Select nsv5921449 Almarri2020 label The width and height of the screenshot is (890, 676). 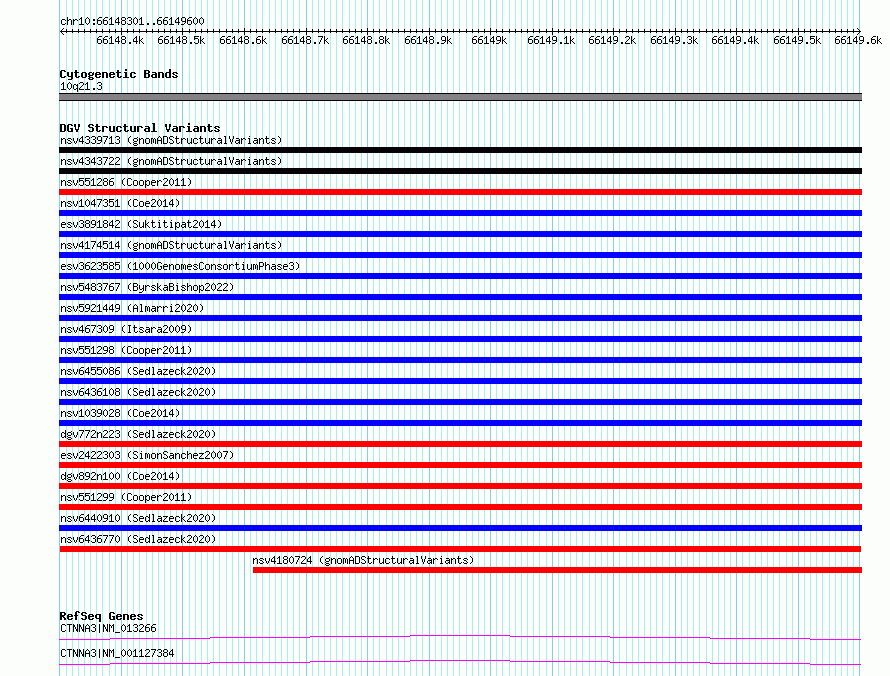[x=132, y=308]
